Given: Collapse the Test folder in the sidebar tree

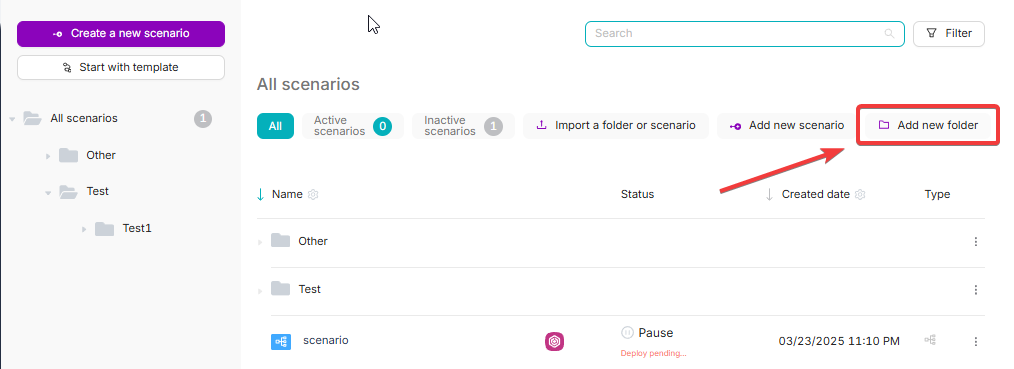Looking at the screenshot, I should point(48,193).
